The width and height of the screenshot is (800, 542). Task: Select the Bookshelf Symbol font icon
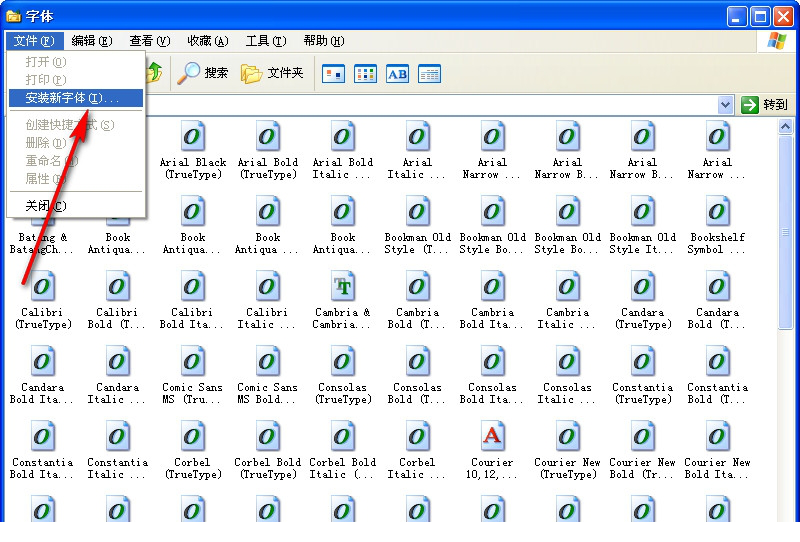tap(717, 212)
